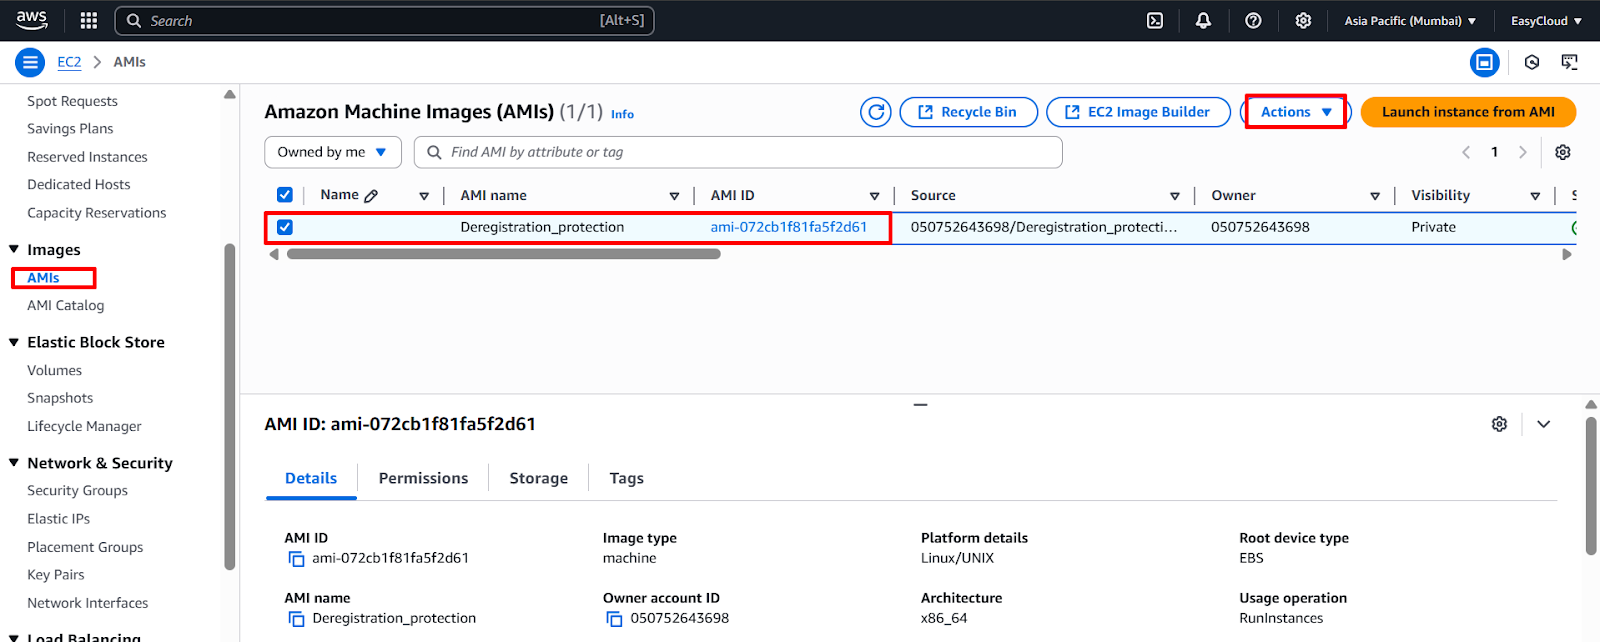Open the Recycle Bin button
This screenshot has height=642, width=1600.
968,112
